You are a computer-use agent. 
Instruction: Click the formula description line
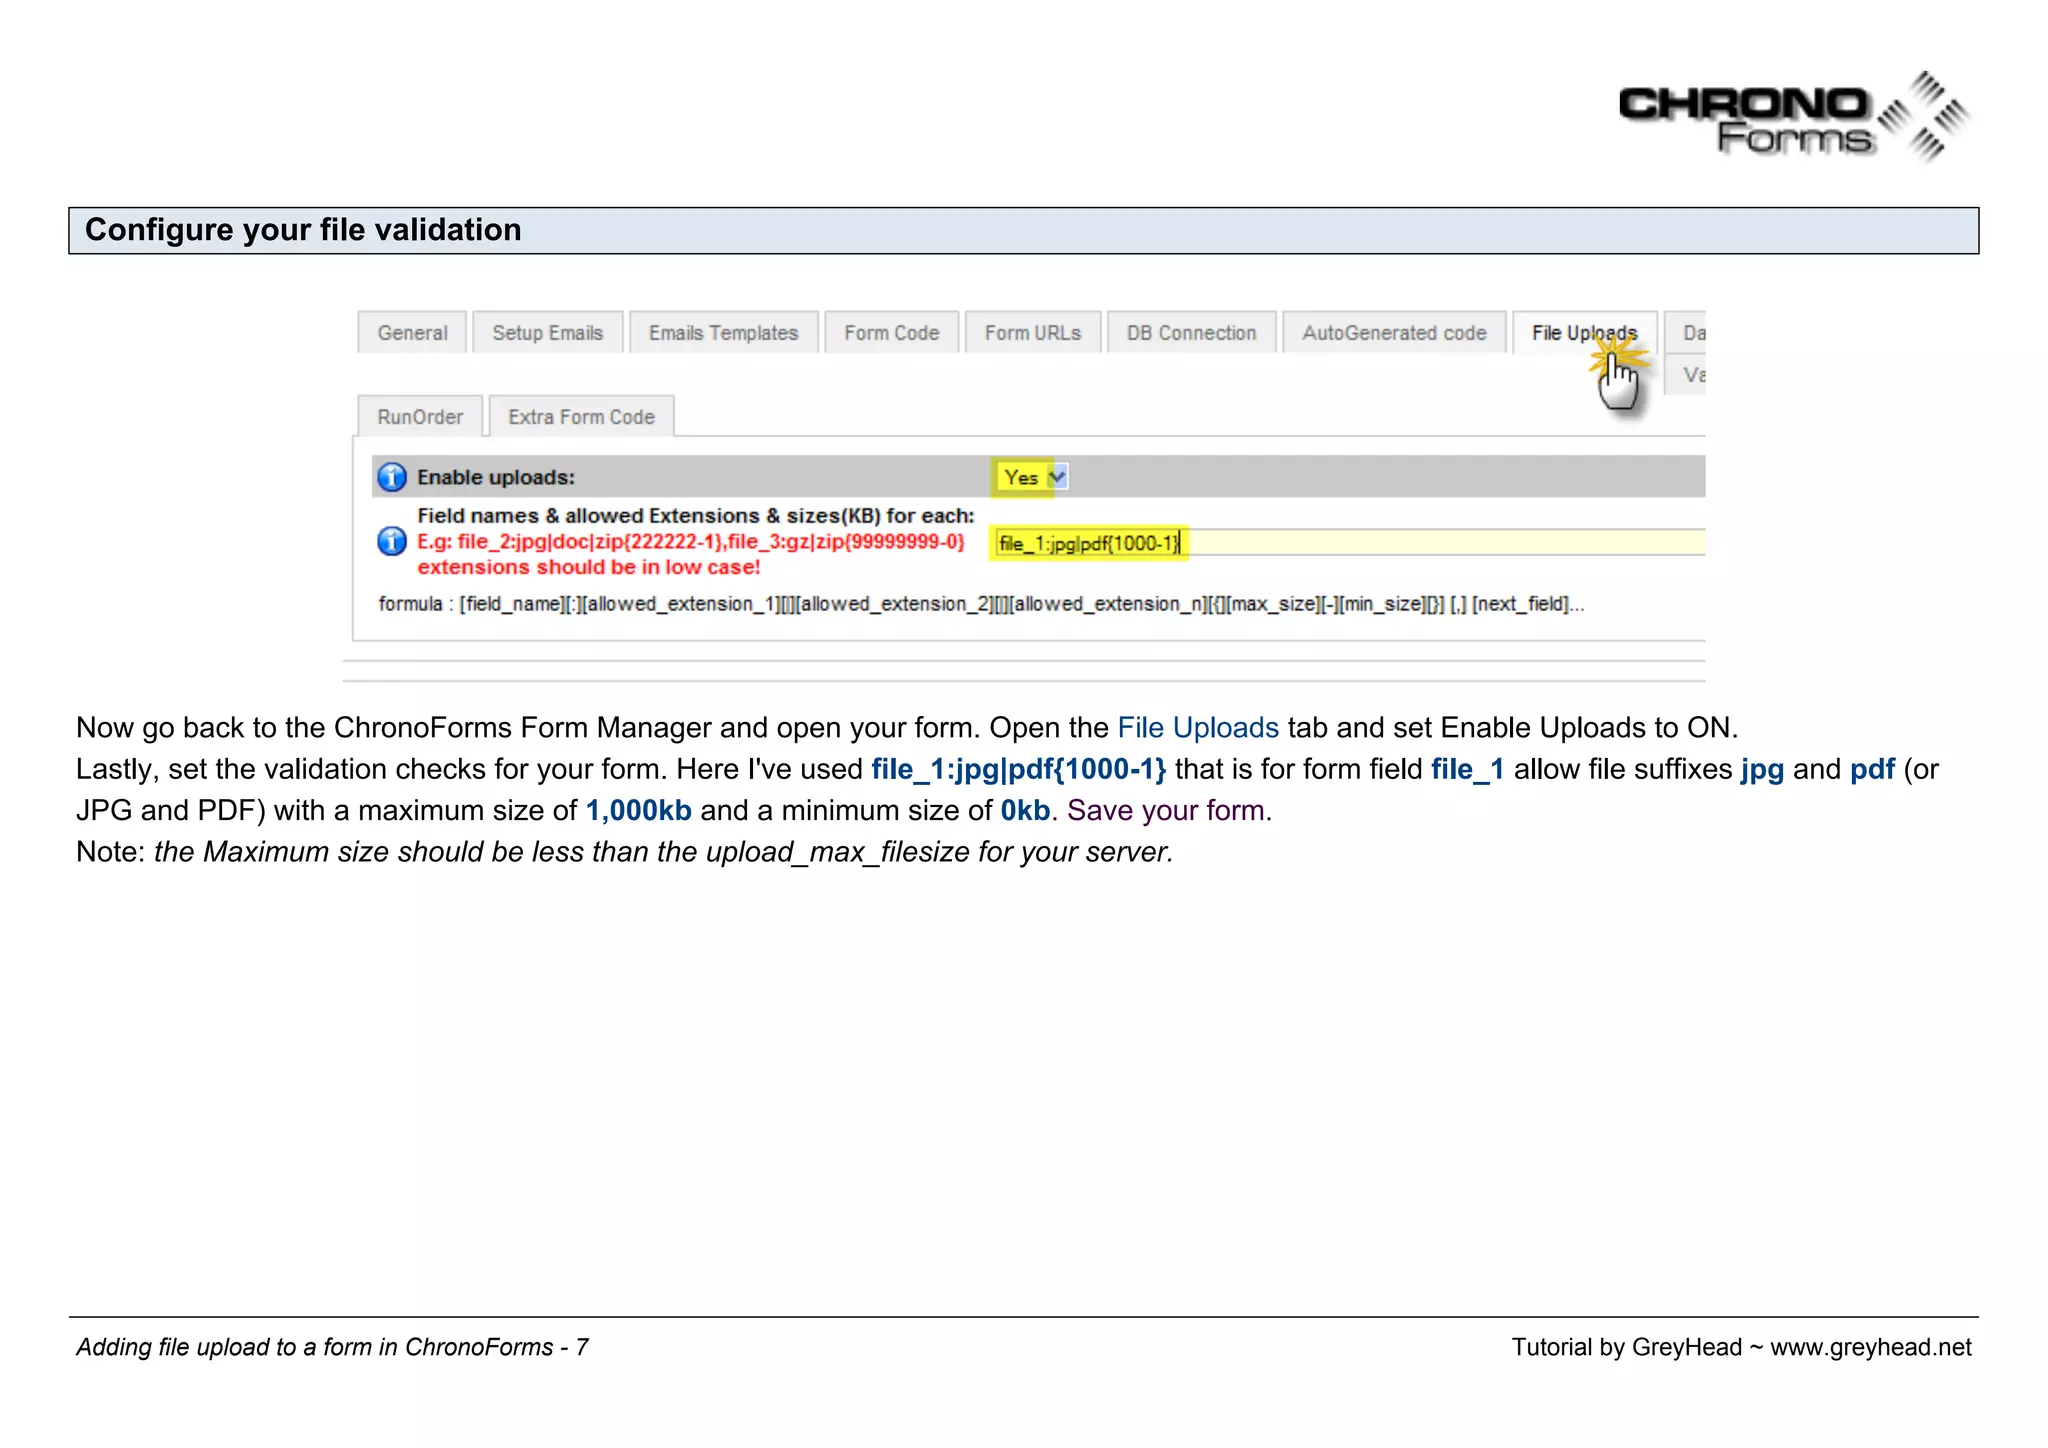point(981,604)
